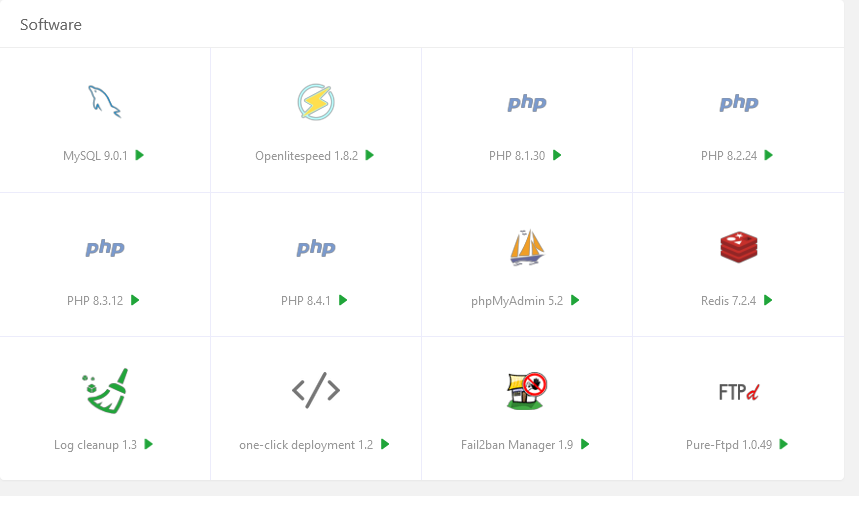Click the PHP 8.4.1 logo icon
Screen dimensions: 859x511
click(315, 247)
